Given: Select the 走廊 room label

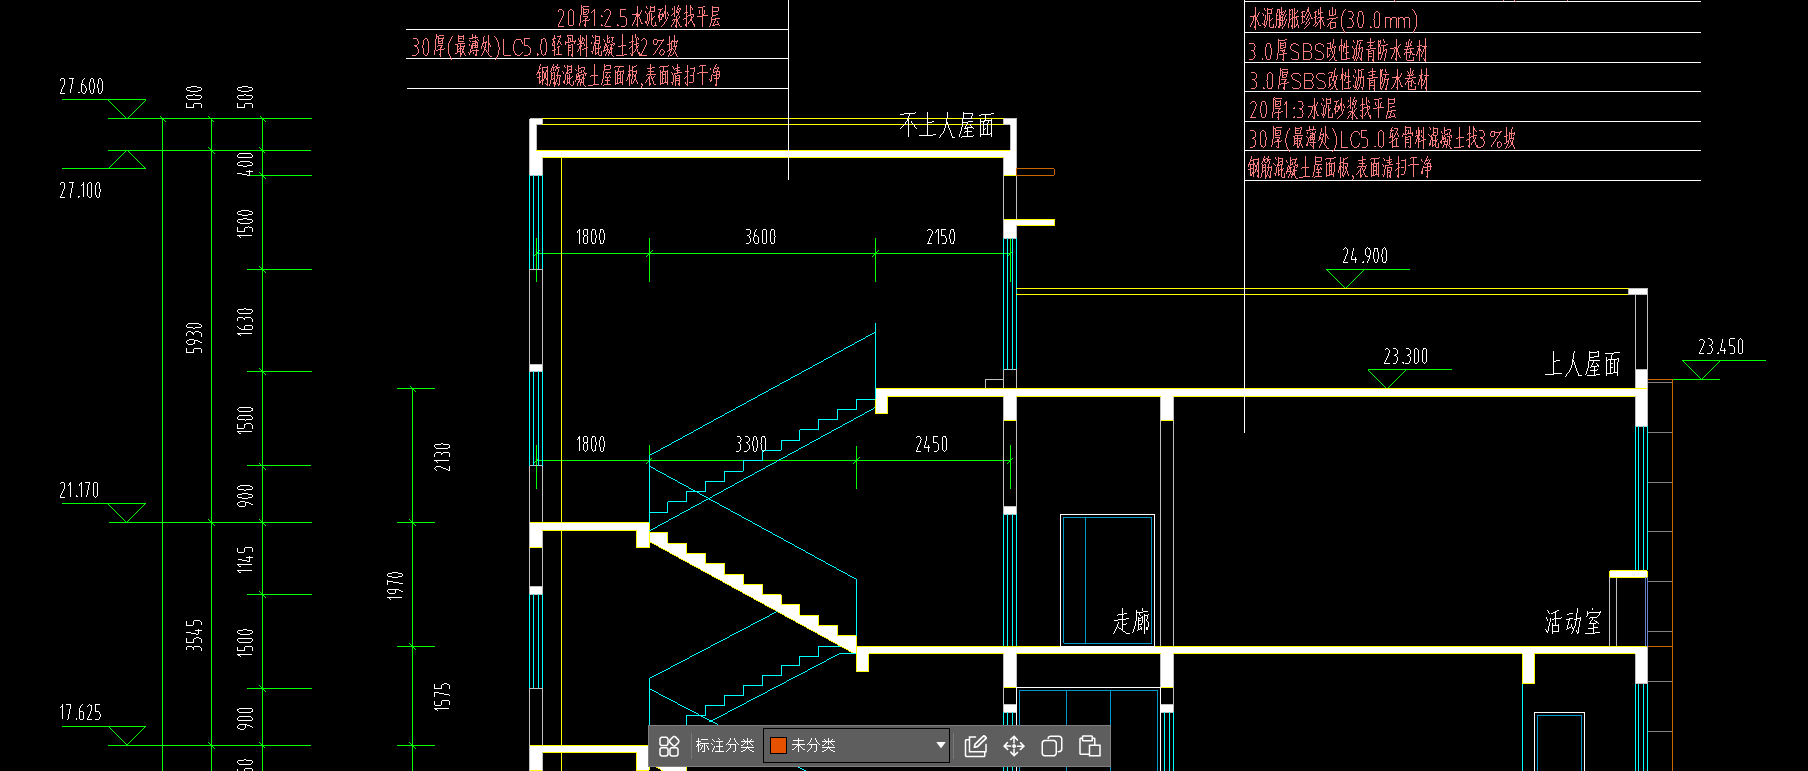Looking at the screenshot, I should pos(1131,622).
